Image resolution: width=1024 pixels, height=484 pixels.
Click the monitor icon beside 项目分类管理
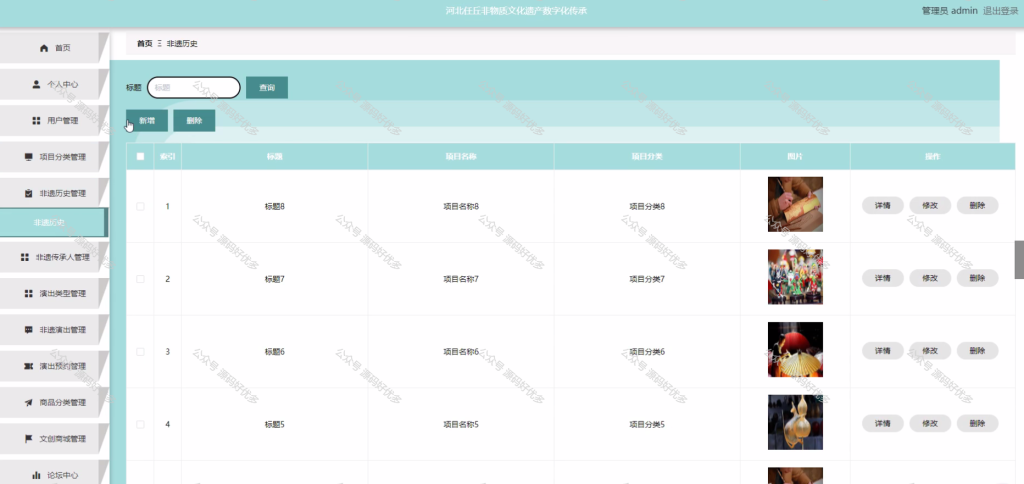pyautogui.click(x=28, y=157)
